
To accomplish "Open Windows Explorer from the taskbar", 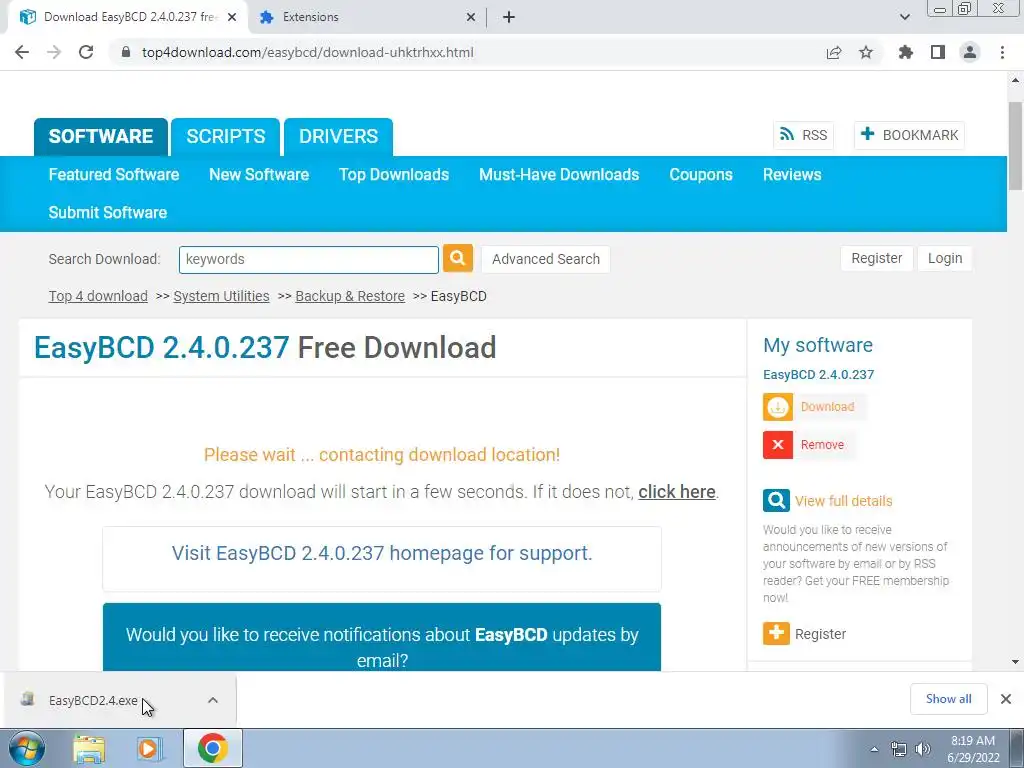I will point(89,749).
